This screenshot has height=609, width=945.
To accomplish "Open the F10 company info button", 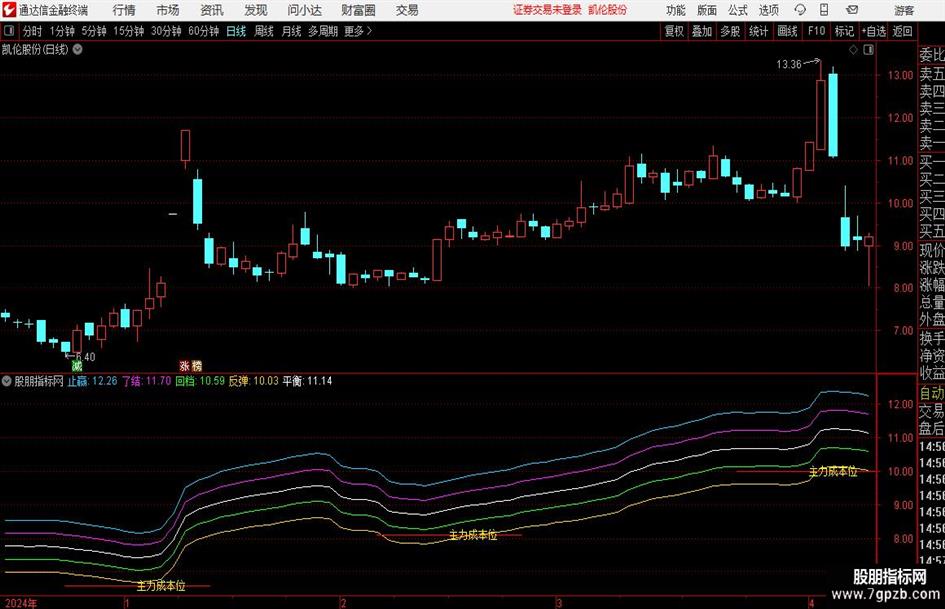I will [816, 31].
